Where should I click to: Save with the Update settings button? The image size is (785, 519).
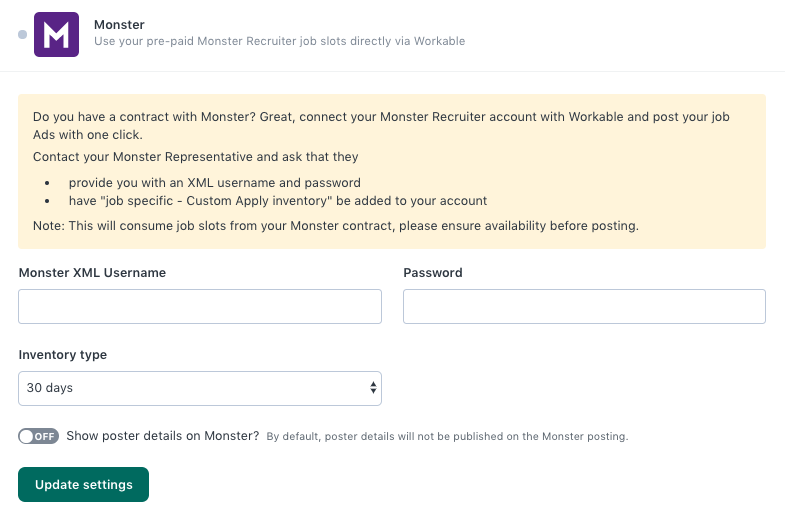tap(84, 484)
